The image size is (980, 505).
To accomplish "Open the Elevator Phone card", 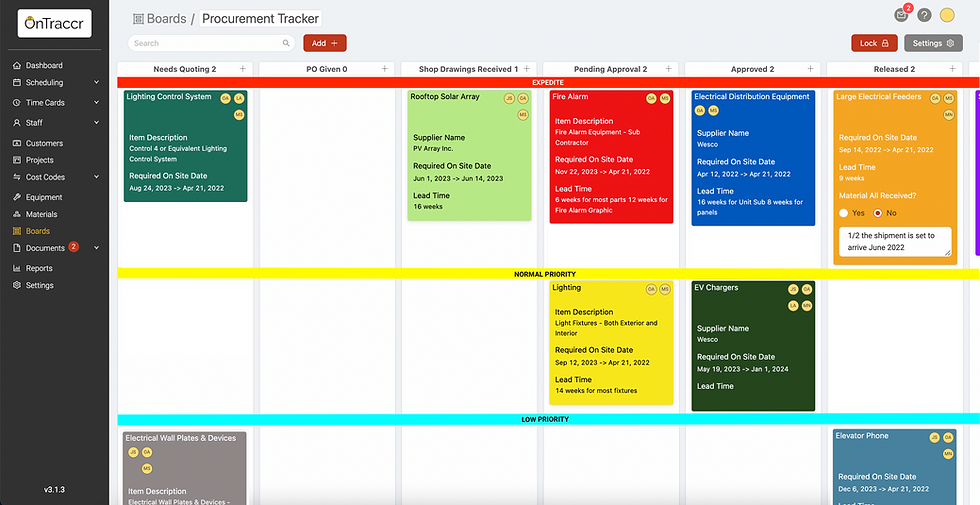I will tap(895, 467).
